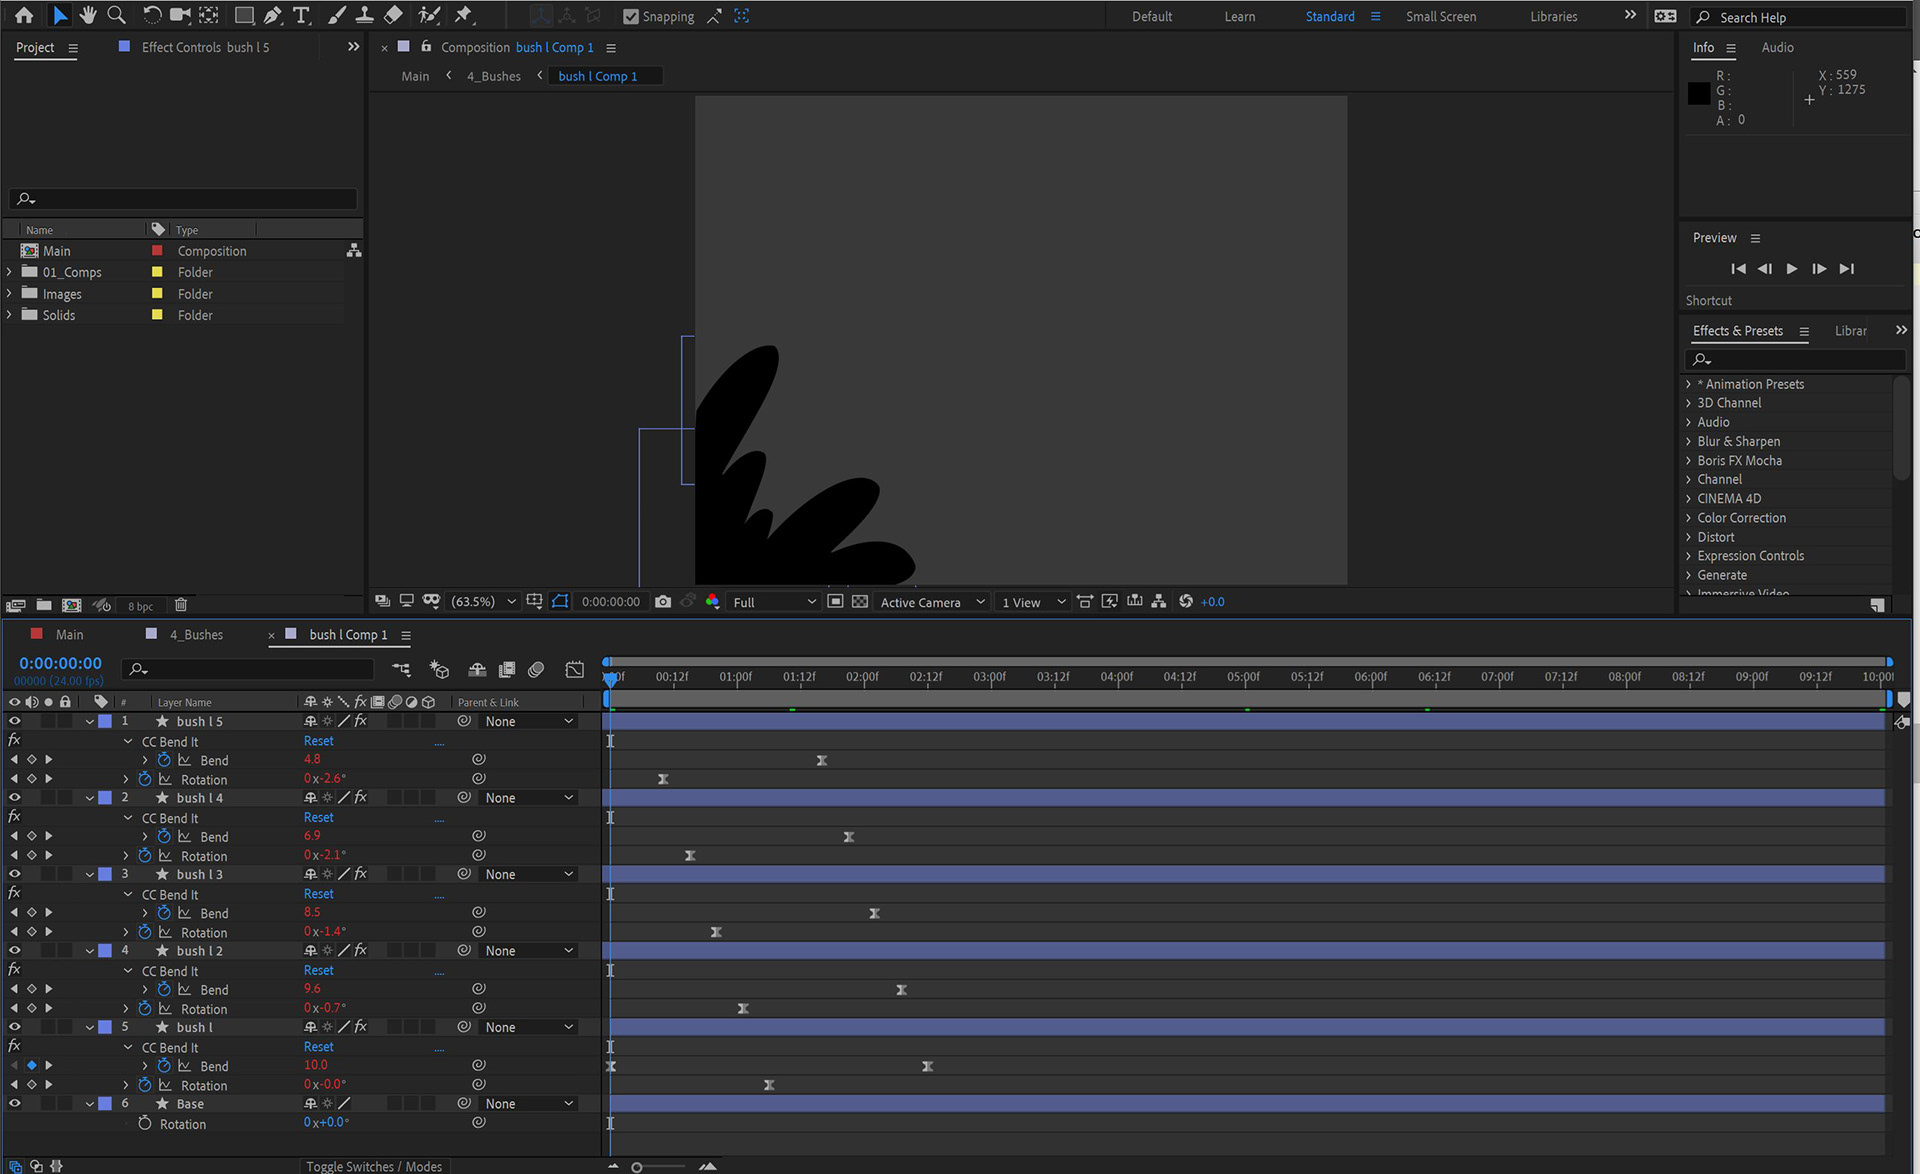1920x1174 pixels.
Task: Open the Audio panel tab
Action: coord(1777,47)
